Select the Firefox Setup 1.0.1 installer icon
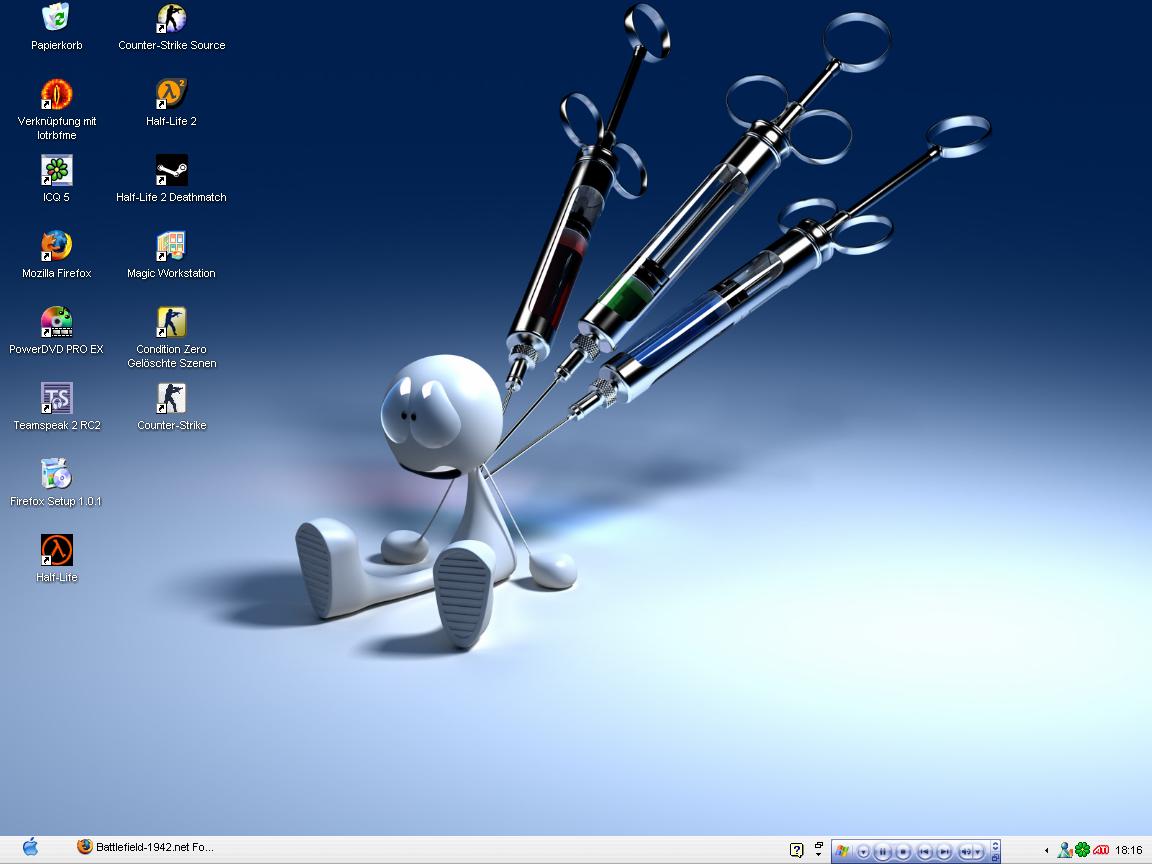The image size is (1152, 864). (57, 475)
